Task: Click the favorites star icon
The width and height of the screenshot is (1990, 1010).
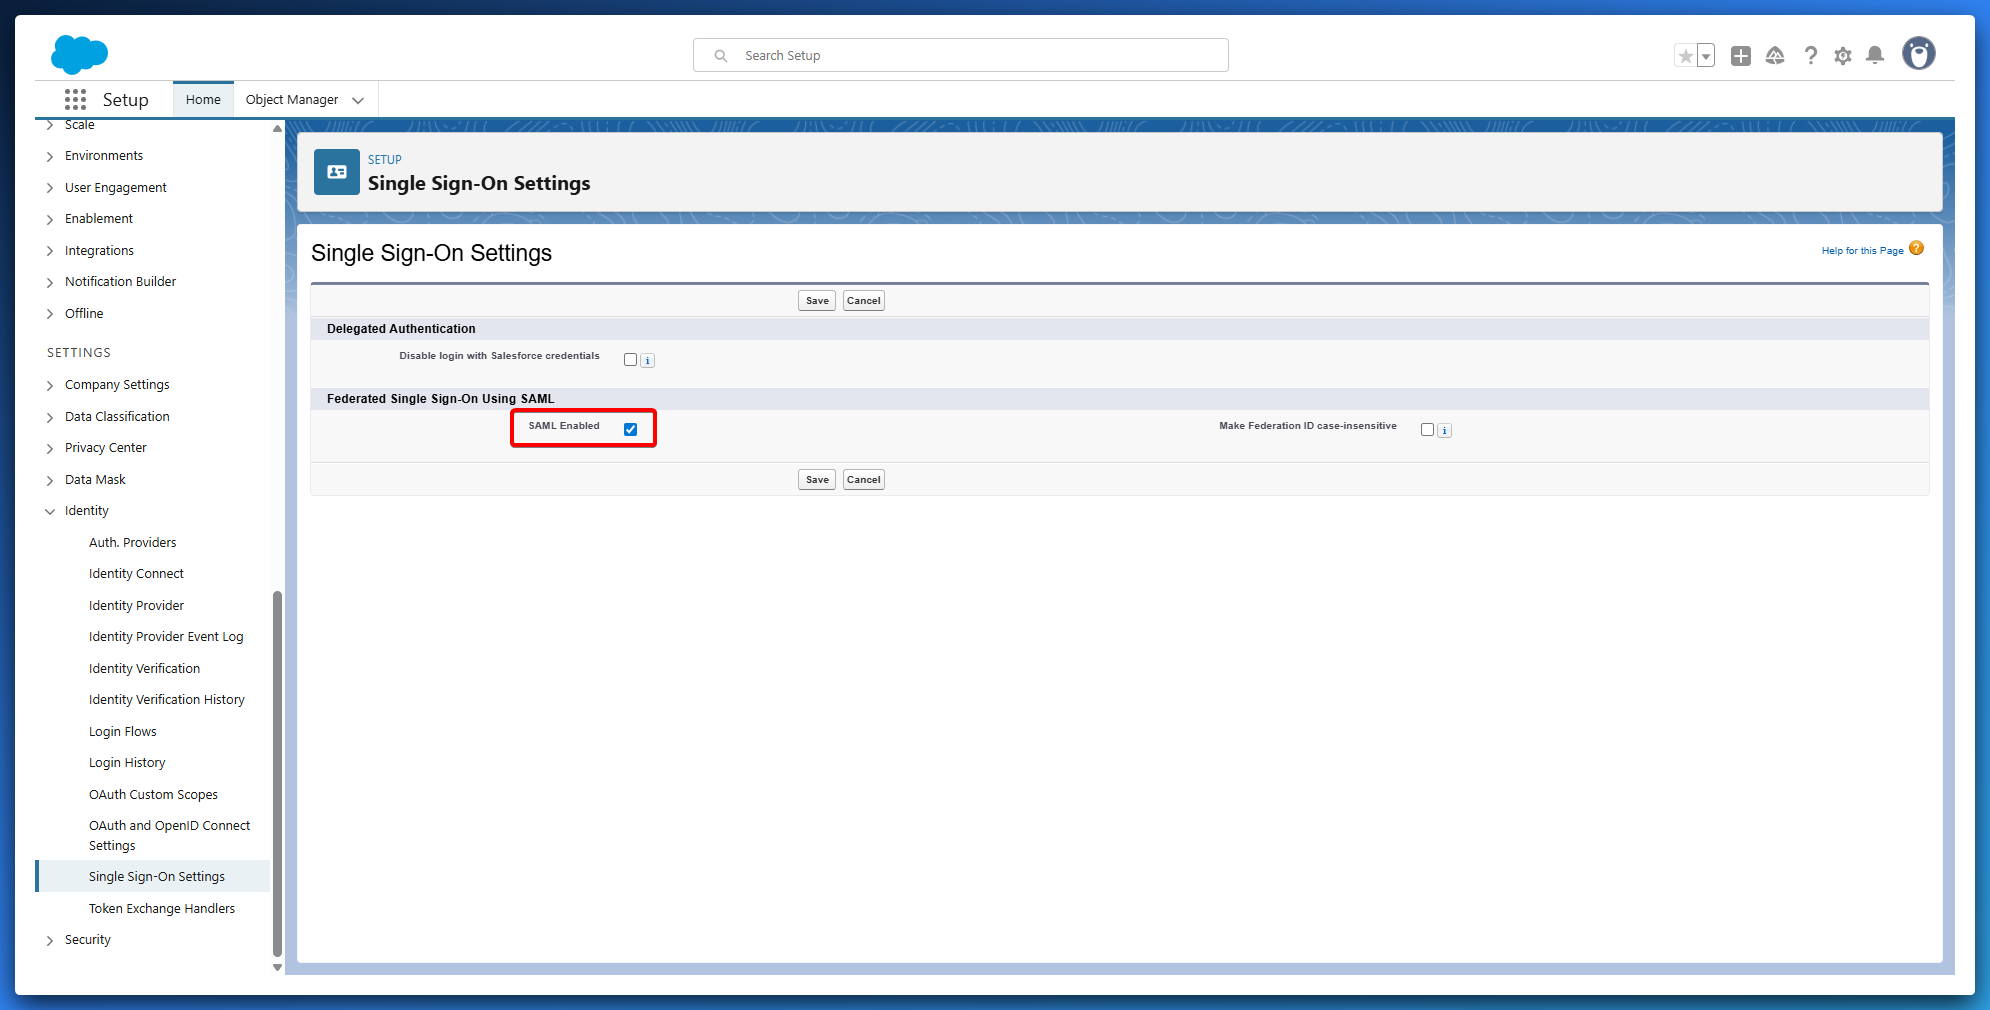Action: 1686,56
